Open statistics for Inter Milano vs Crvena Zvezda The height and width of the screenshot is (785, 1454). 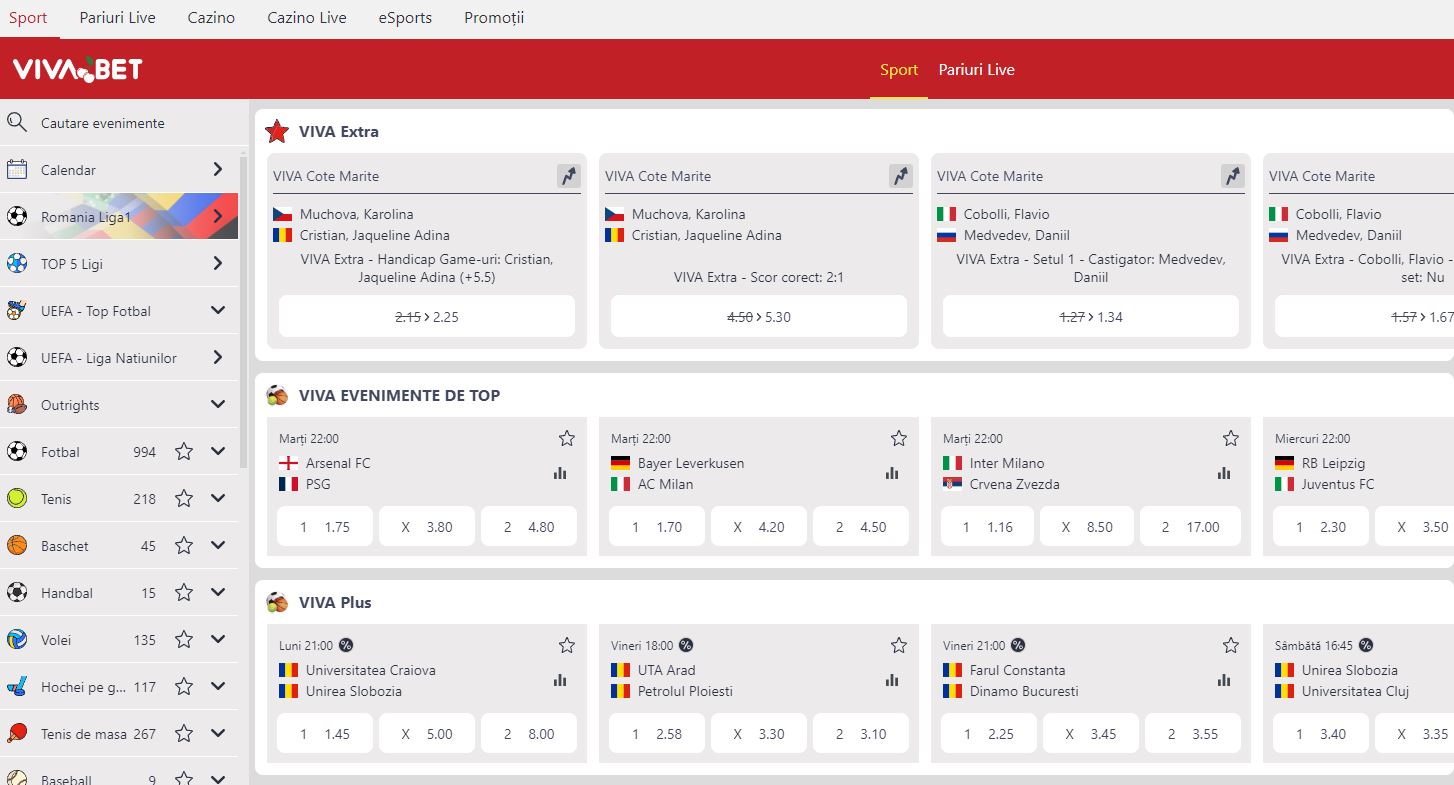1224,474
